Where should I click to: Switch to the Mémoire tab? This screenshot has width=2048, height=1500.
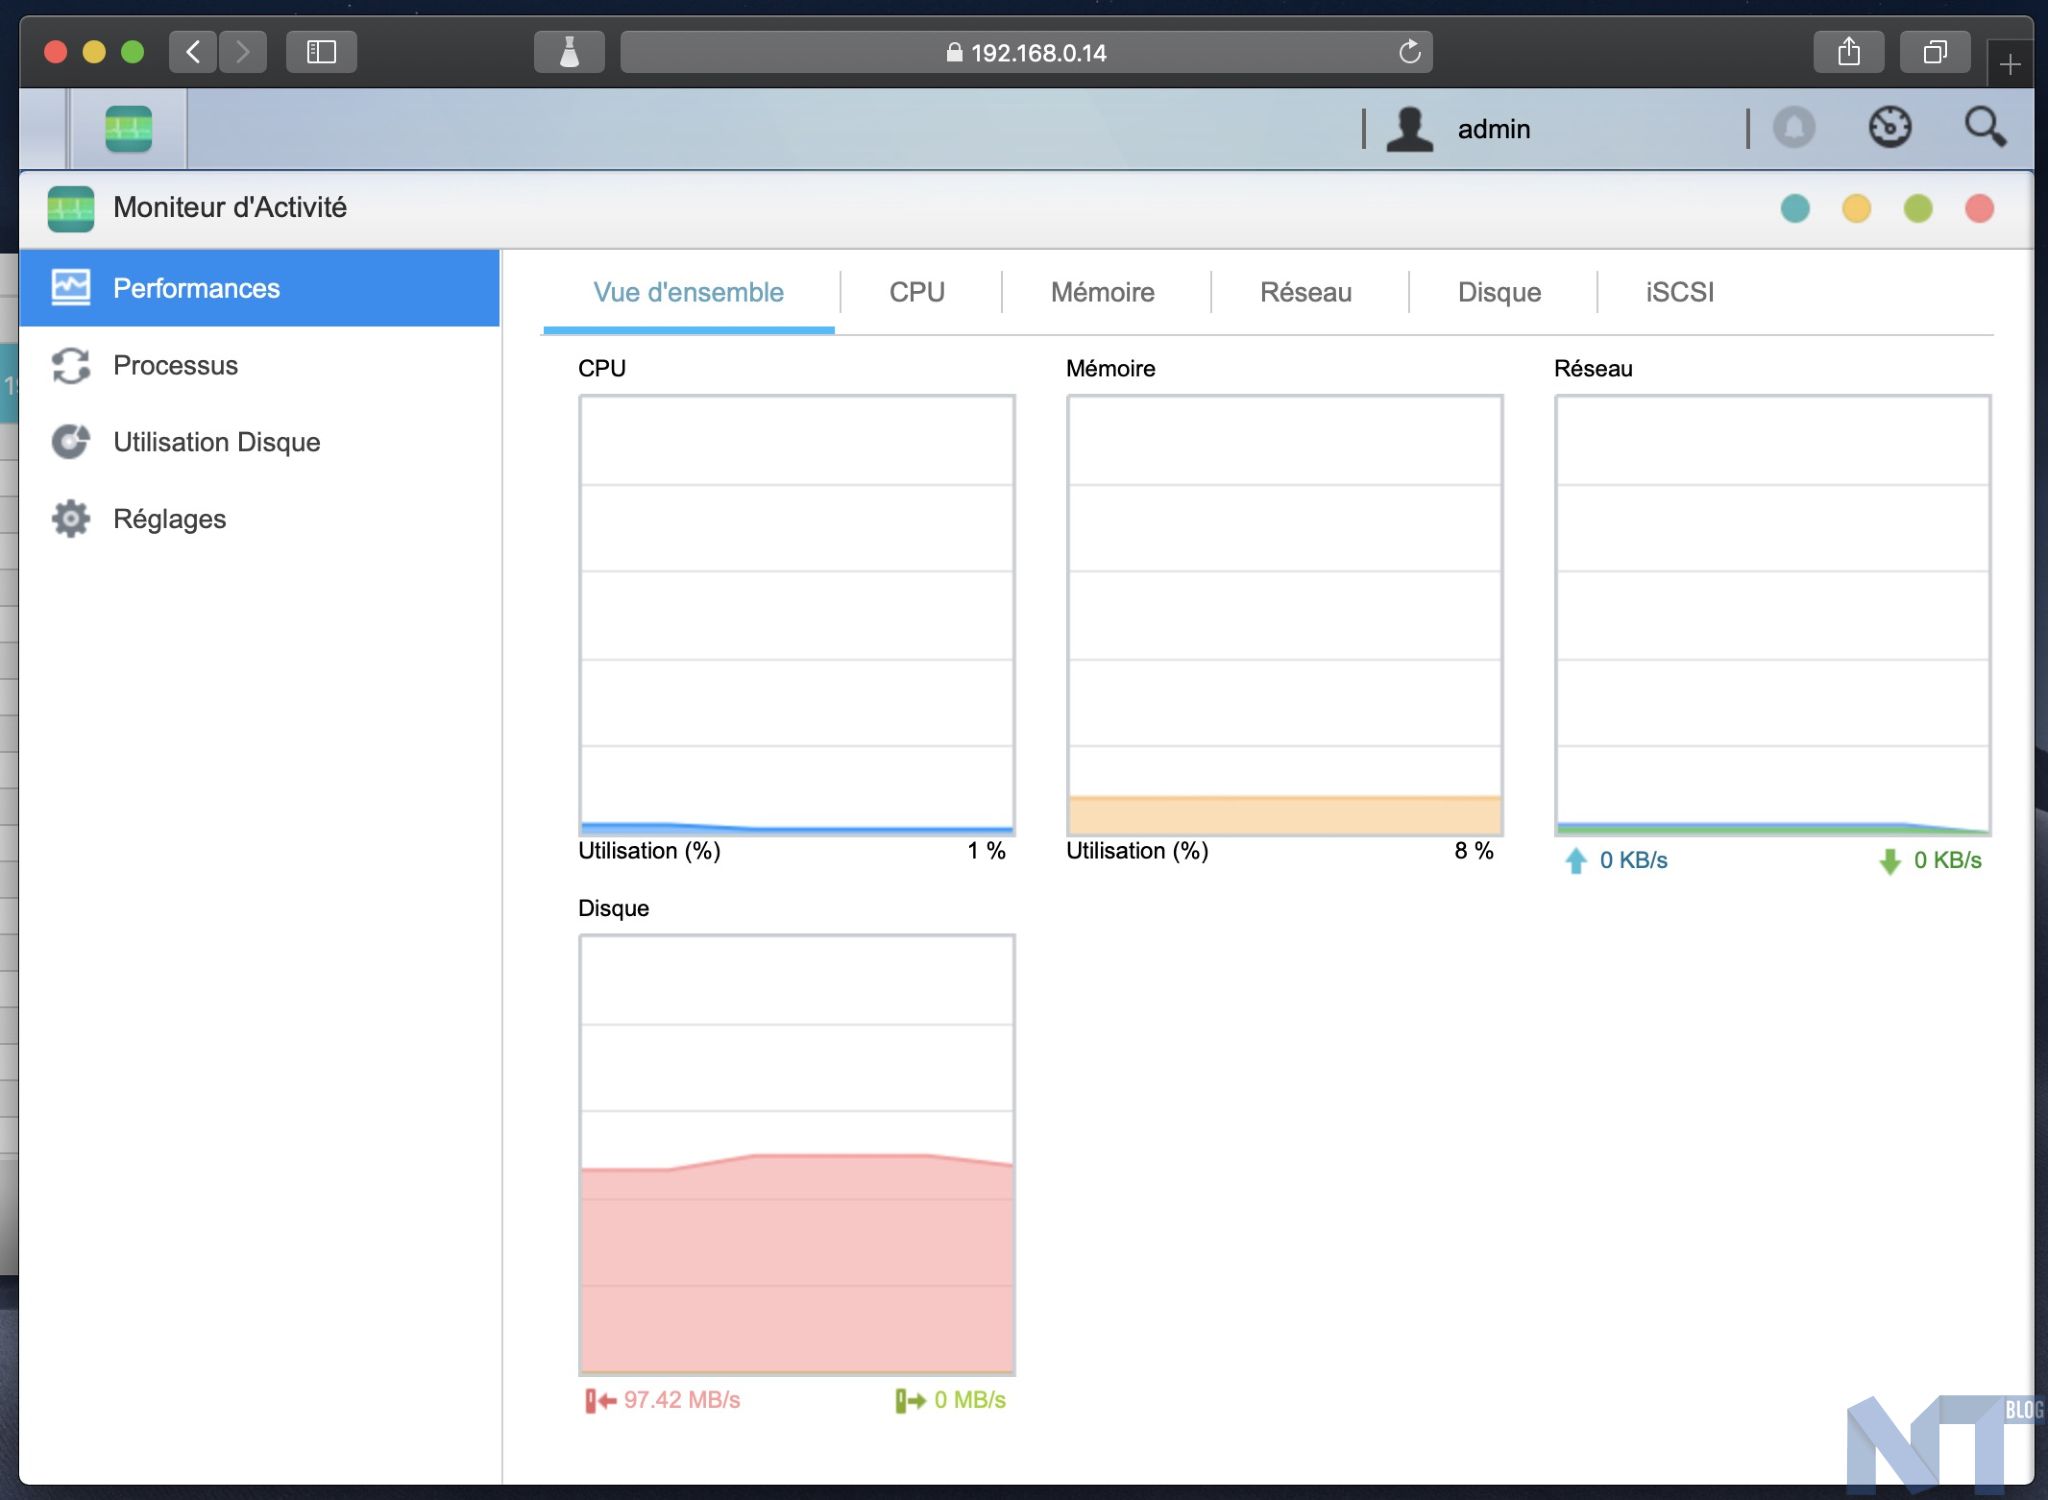pos(1102,292)
